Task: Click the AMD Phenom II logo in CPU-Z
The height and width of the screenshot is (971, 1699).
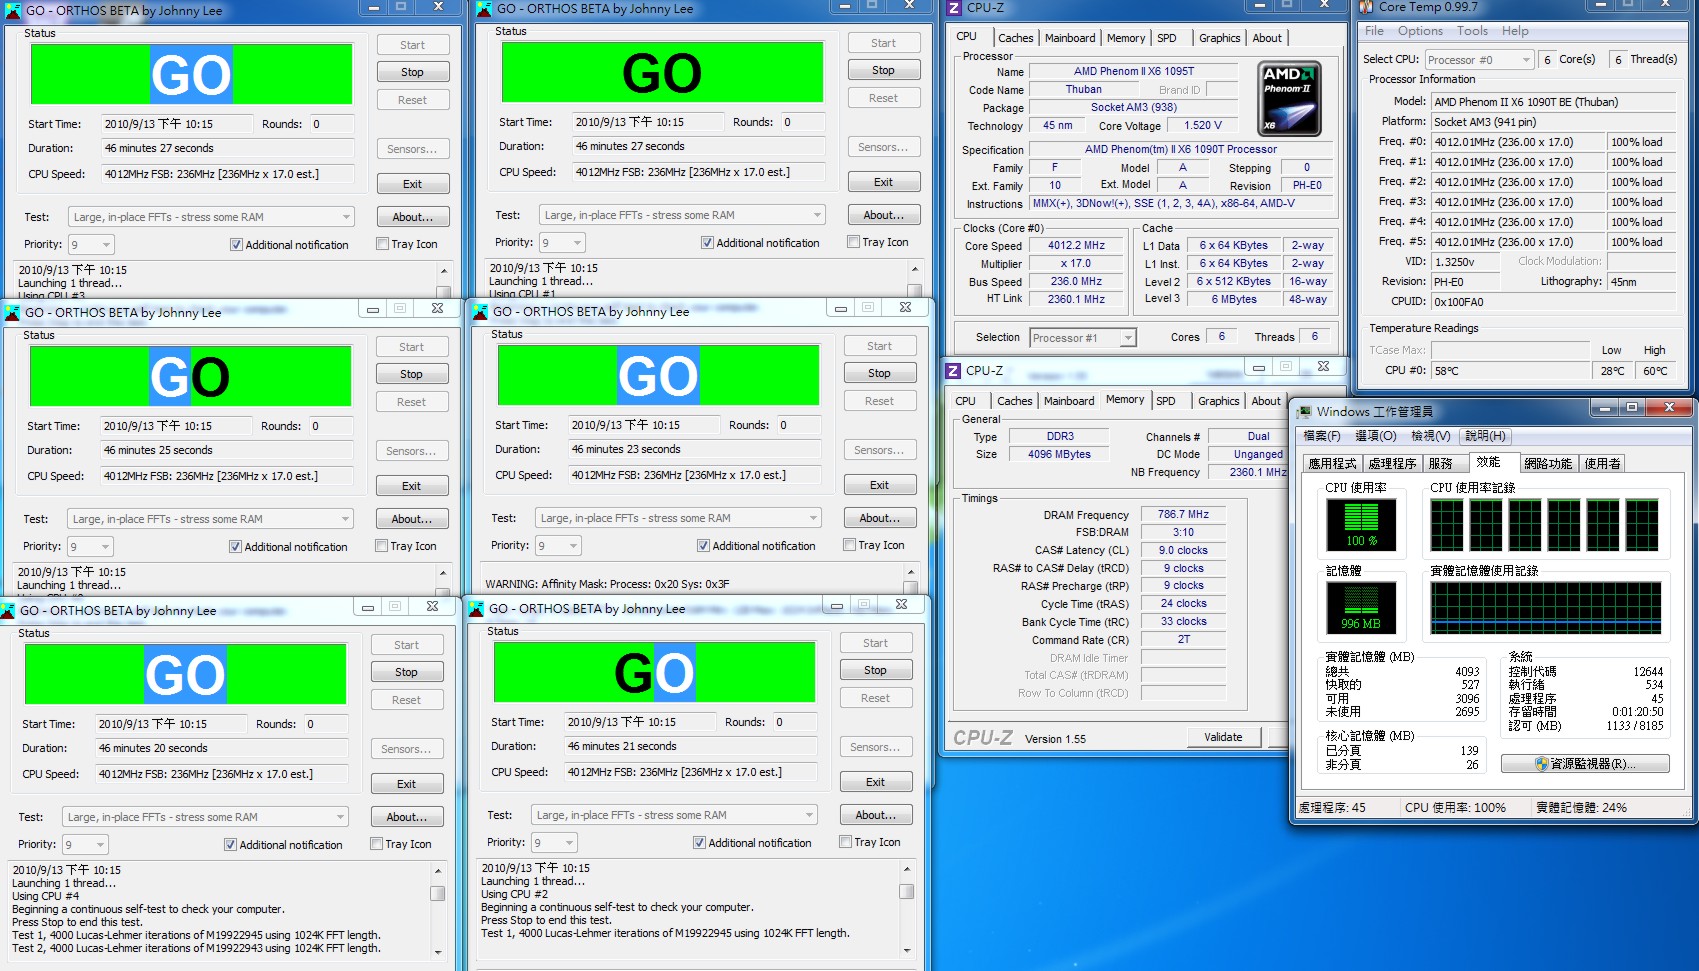Action: click(x=1289, y=98)
